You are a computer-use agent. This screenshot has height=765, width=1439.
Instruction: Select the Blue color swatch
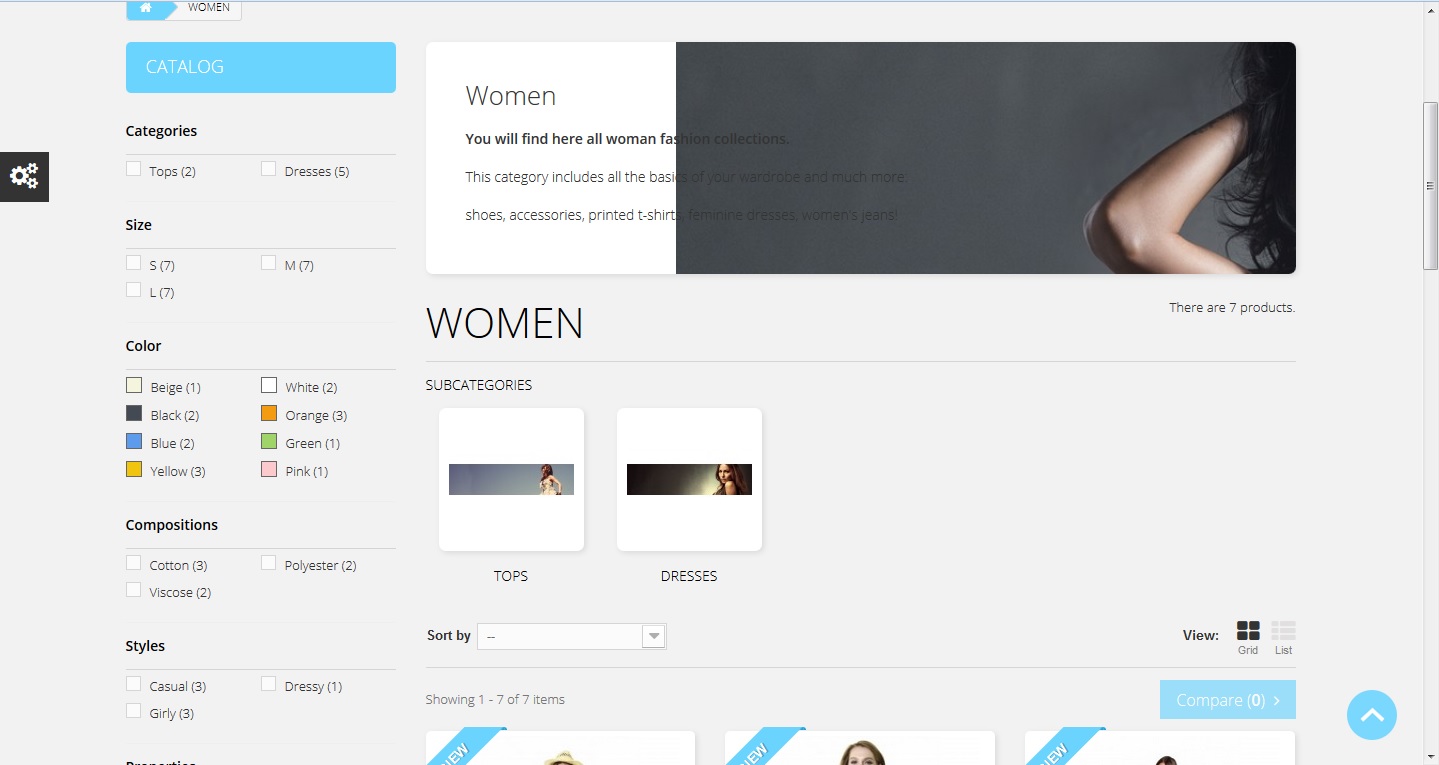[134, 441]
